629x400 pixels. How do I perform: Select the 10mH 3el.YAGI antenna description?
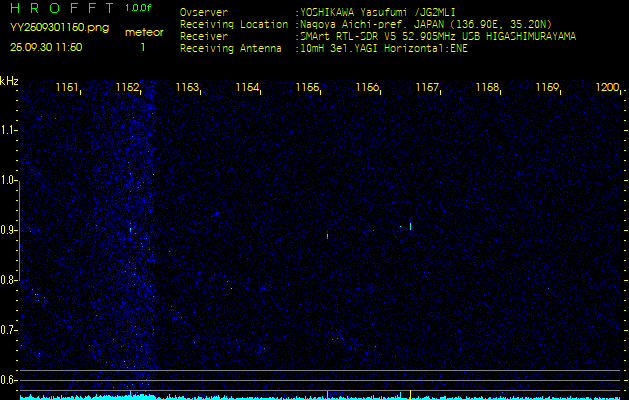tap(384, 49)
